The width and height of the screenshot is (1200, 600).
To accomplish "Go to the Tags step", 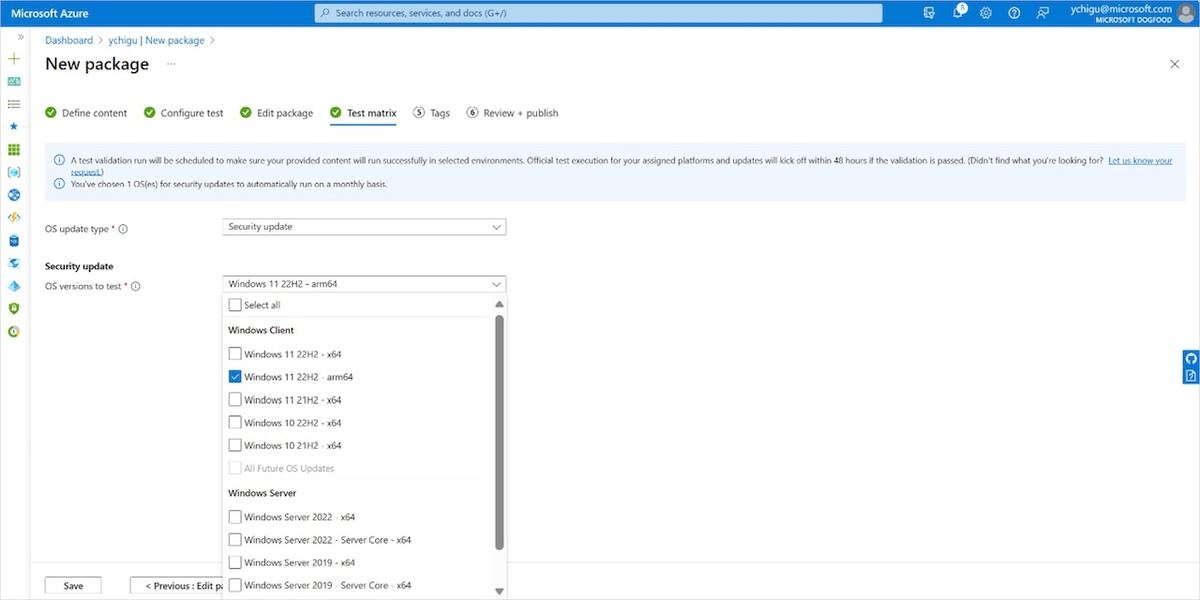I will coord(432,113).
